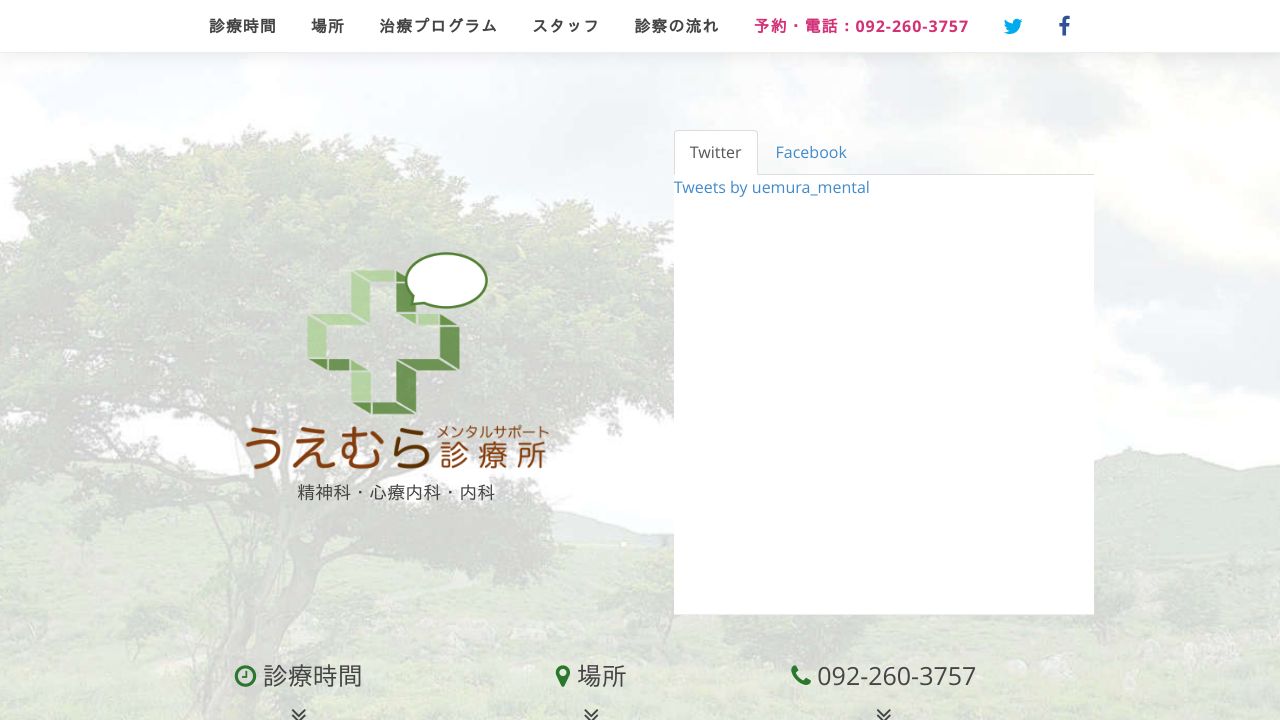Expand the chevron below the phone number

pyautogui.click(x=883, y=713)
